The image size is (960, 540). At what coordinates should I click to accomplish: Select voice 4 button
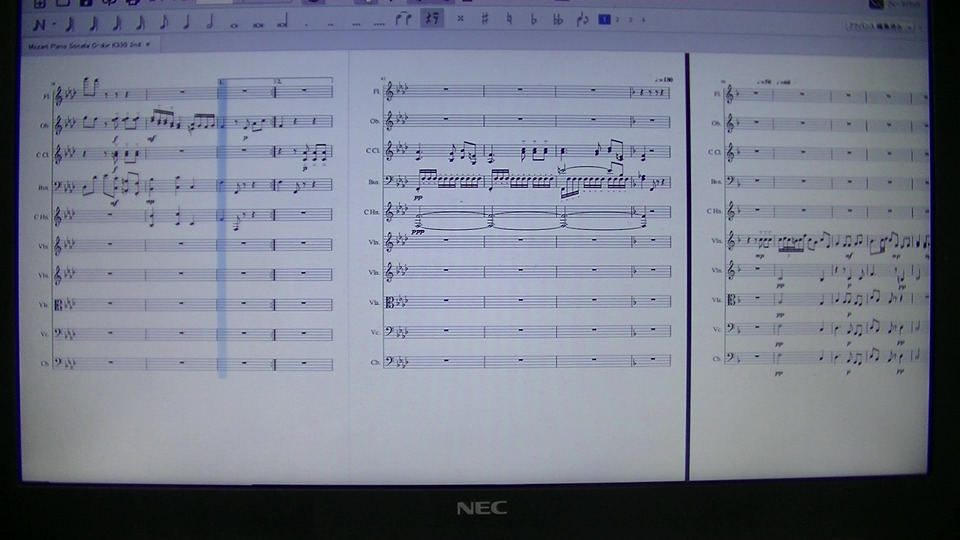643,20
